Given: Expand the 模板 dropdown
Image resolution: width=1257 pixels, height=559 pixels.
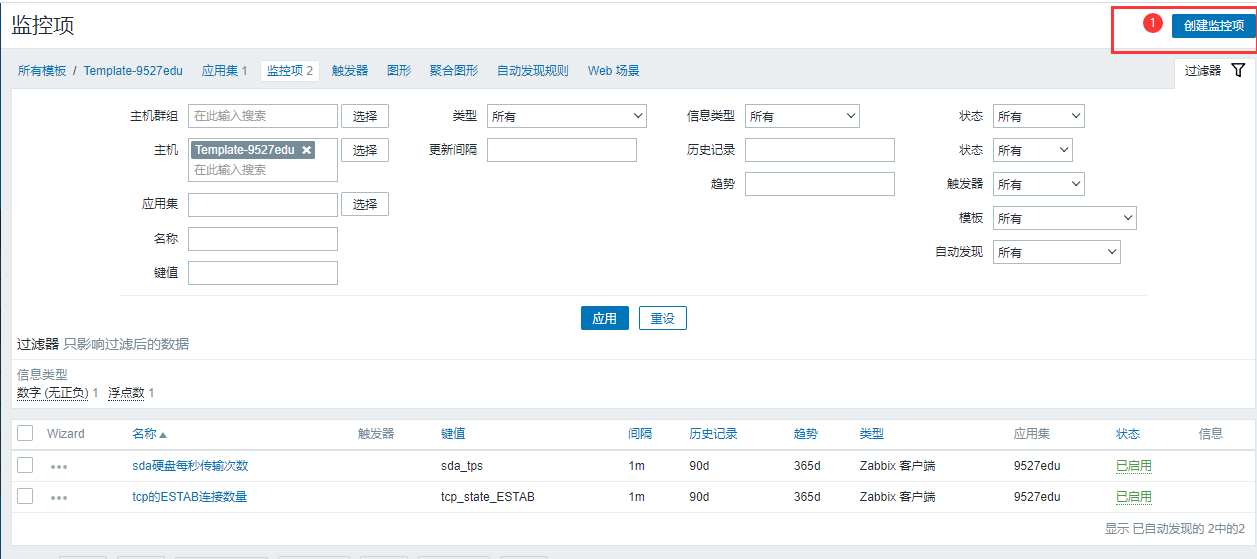Looking at the screenshot, I should tap(1064, 218).
